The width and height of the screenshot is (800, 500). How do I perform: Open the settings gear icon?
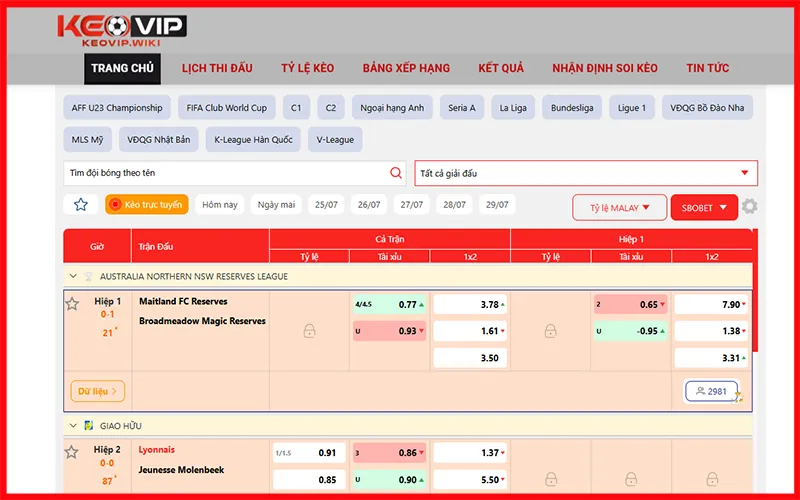(749, 207)
